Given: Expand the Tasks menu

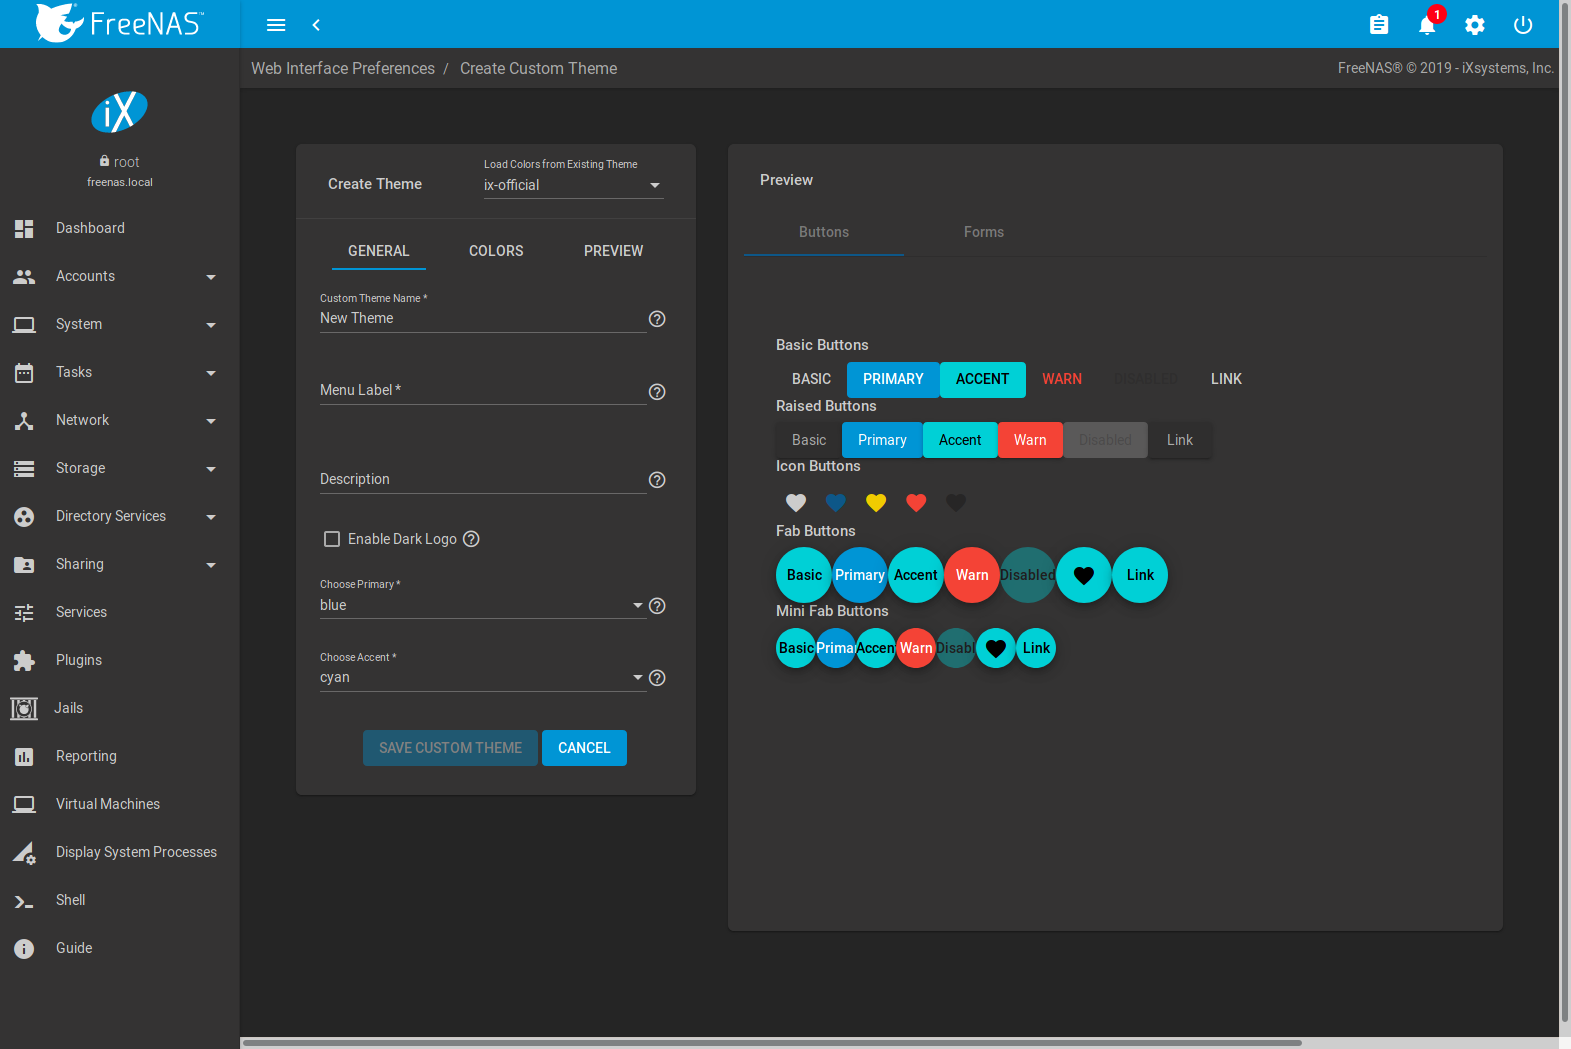Looking at the screenshot, I should click(120, 372).
